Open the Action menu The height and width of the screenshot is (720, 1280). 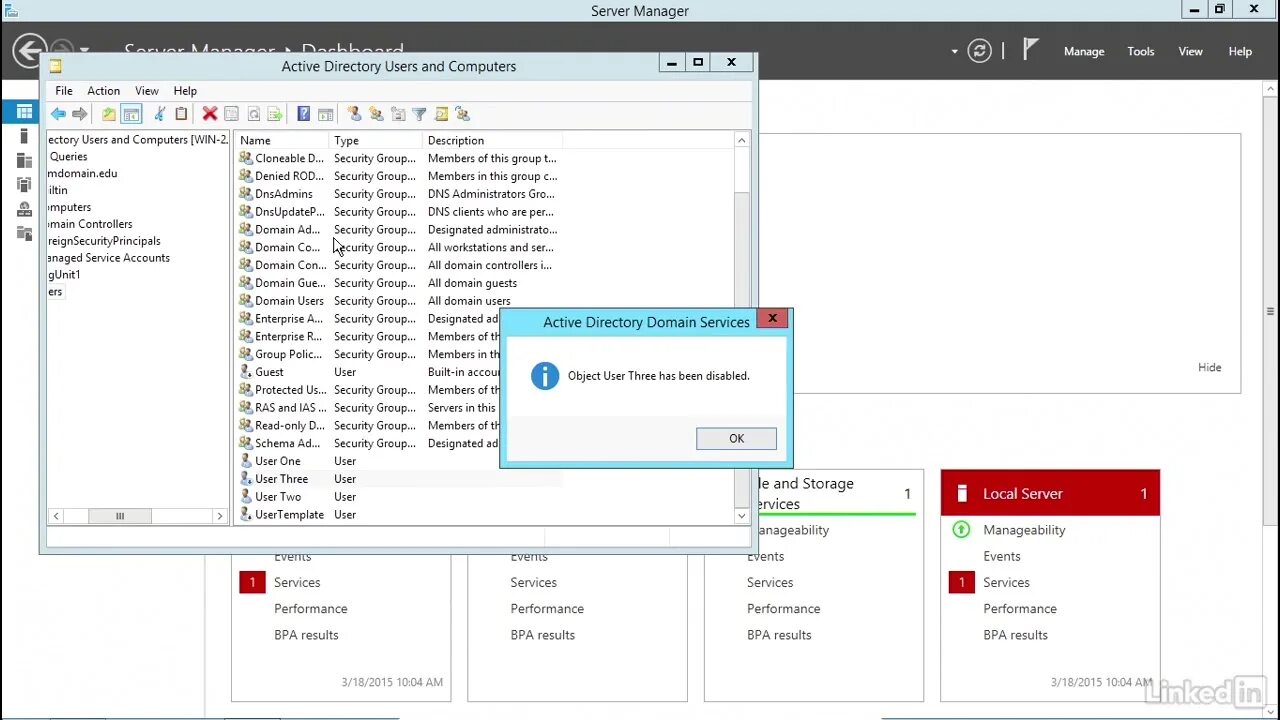(x=103, y=91)
